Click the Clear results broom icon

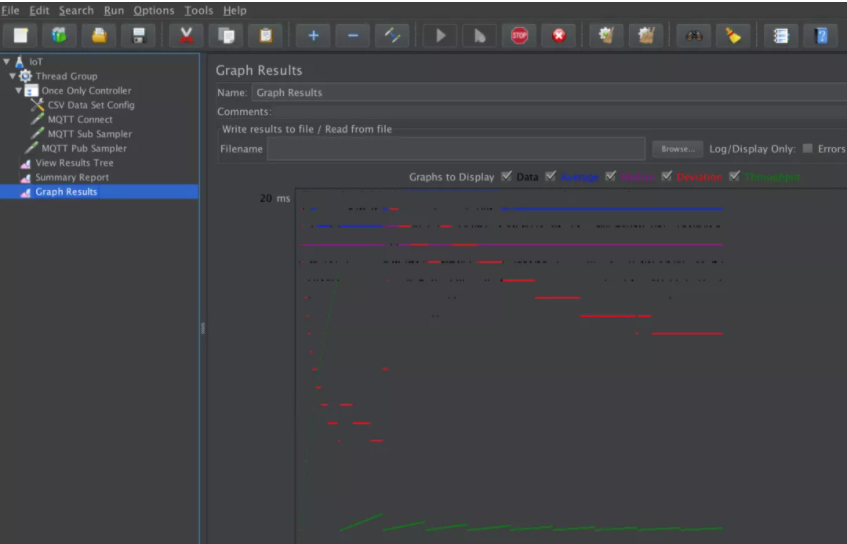(x=607, y=36)
